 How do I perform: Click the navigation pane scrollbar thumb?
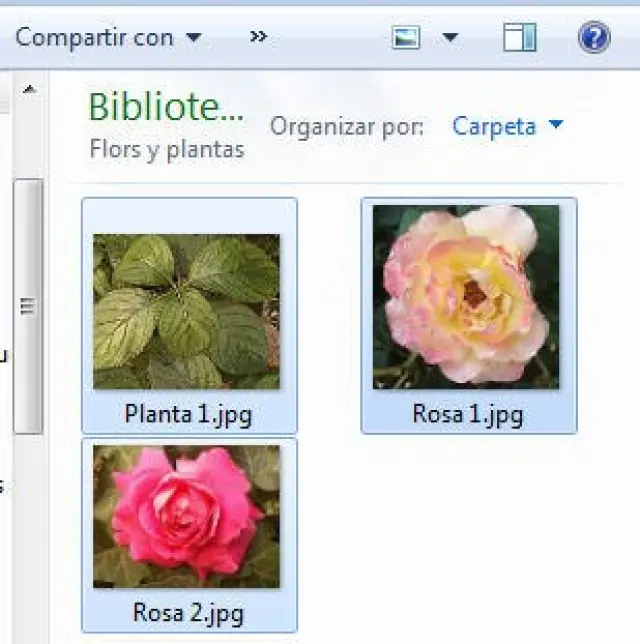click(x=28, y=305)
